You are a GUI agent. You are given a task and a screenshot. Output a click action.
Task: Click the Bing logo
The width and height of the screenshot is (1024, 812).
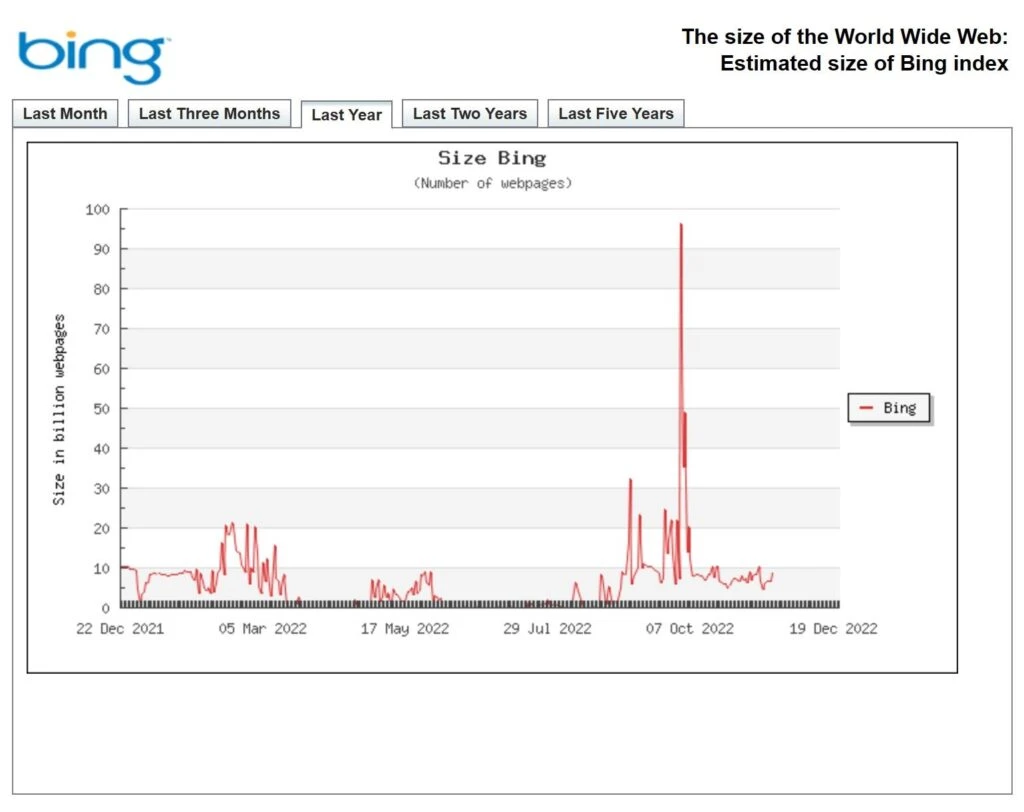coord(93,57)
